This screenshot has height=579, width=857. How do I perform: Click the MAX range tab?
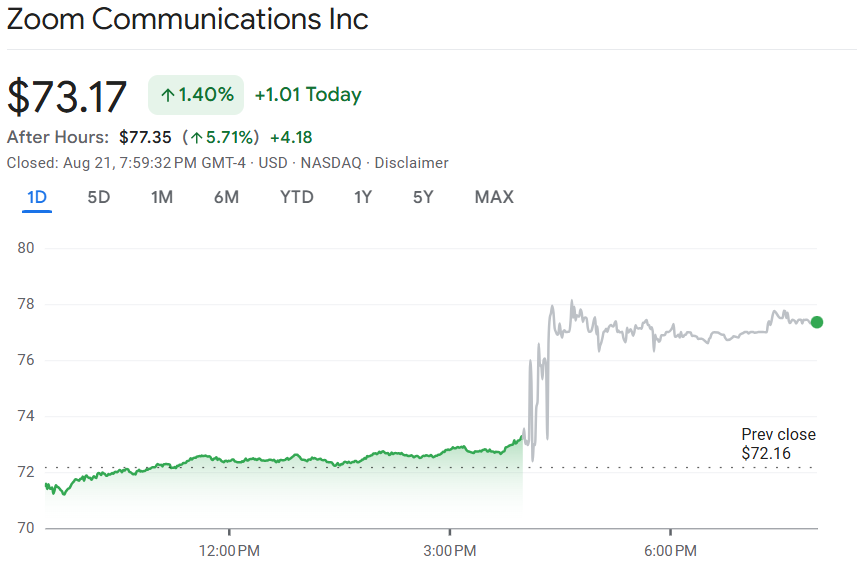click(x=494, y=197)
